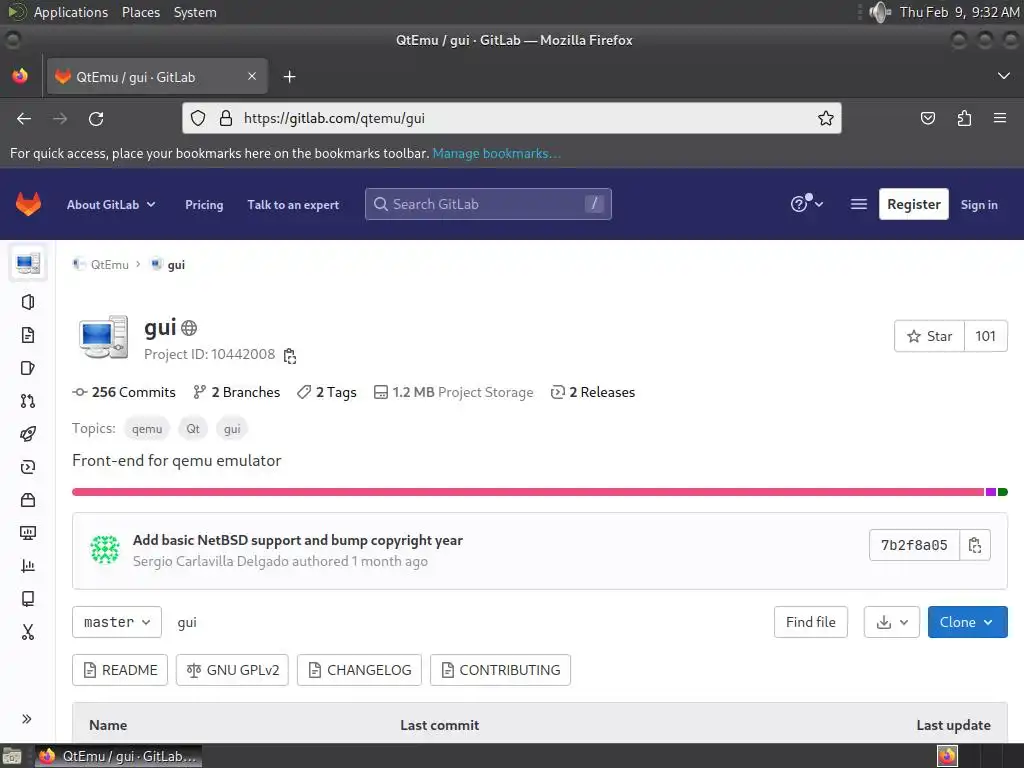1024x768 pixels.
Task: List all tabs with the chevron
Action: coord(1003,76)
